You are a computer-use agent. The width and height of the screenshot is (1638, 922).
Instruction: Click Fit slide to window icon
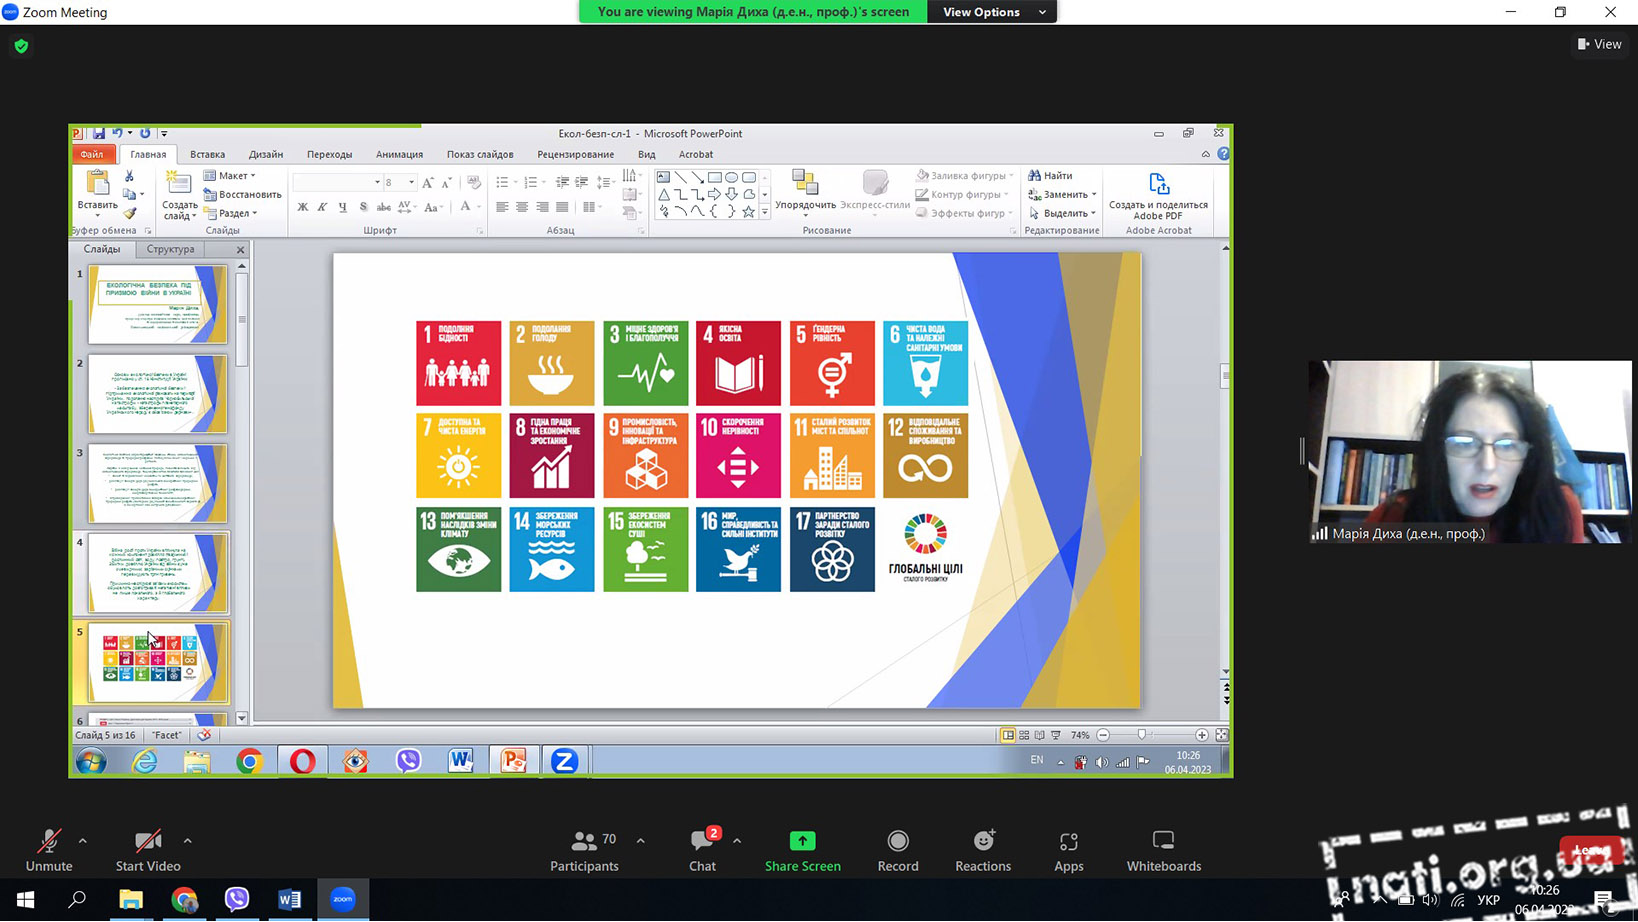(x=1221, y=735)
